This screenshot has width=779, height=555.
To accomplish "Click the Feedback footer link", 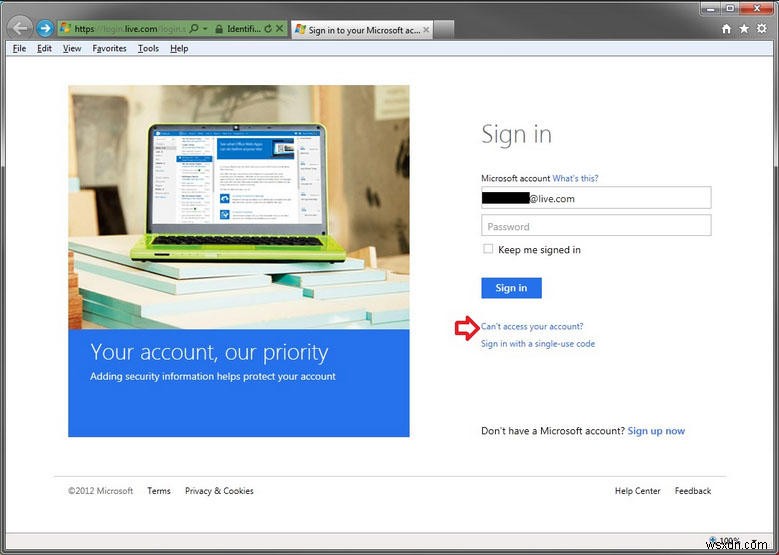I will point(693,491).
